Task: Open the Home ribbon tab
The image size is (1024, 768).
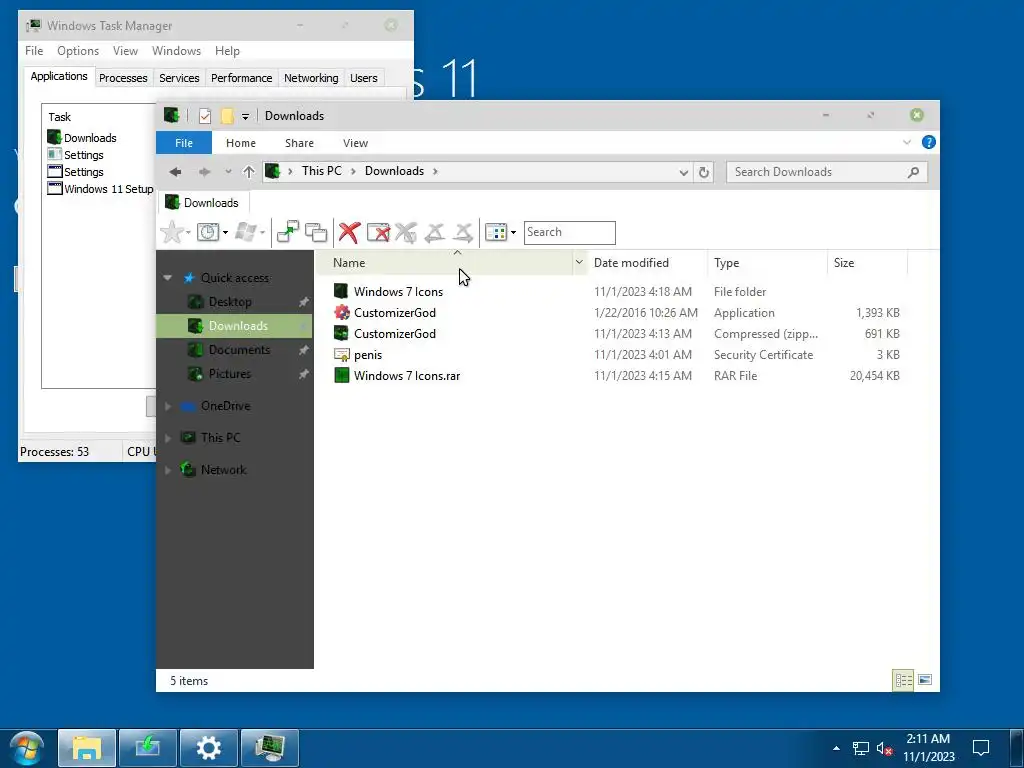Action: coord(241,143)
